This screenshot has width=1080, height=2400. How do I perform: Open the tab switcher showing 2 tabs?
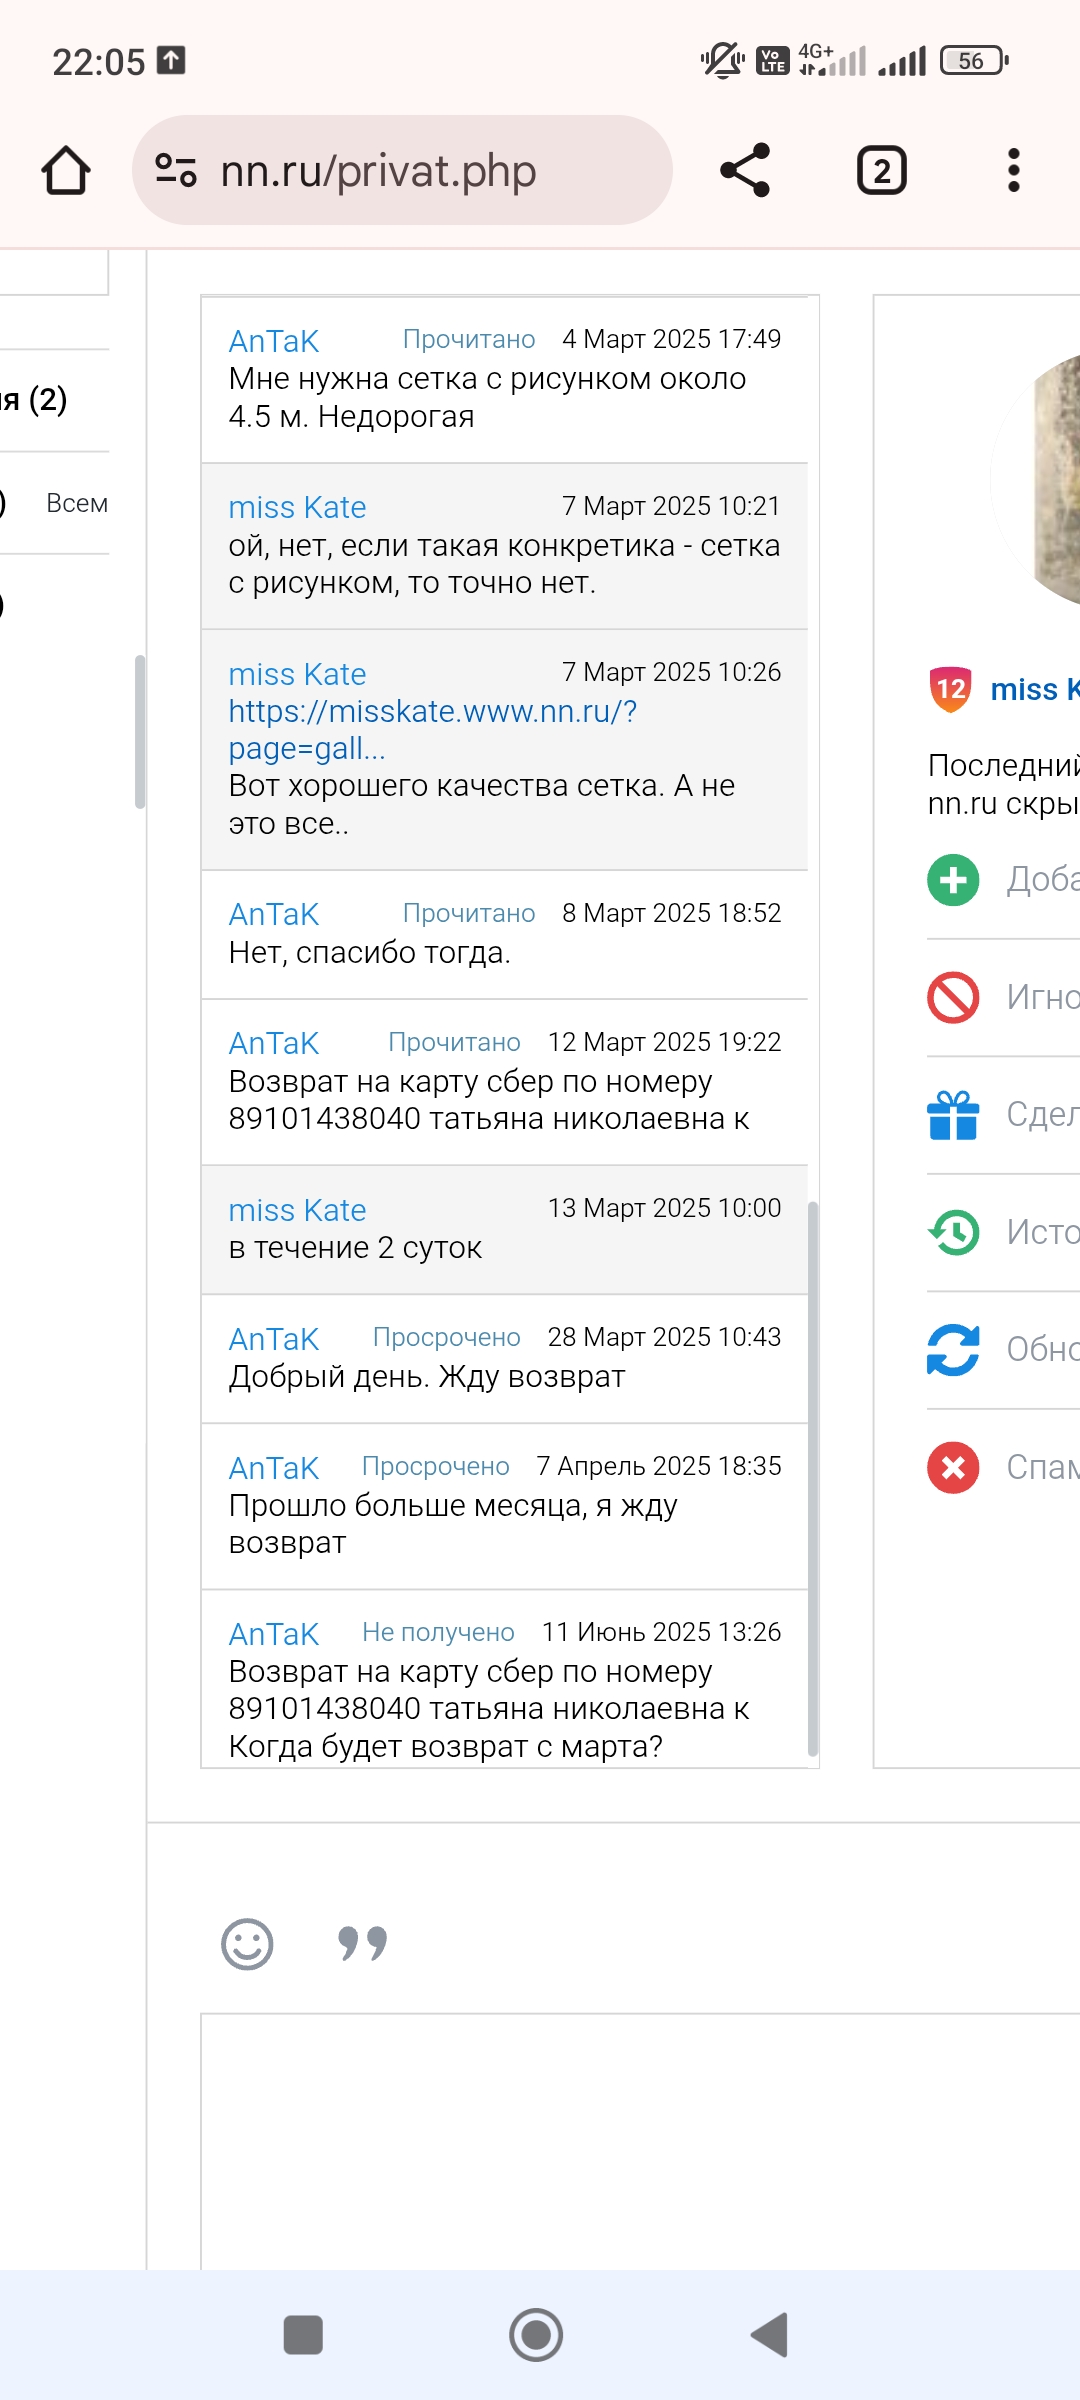click(881, 171)
